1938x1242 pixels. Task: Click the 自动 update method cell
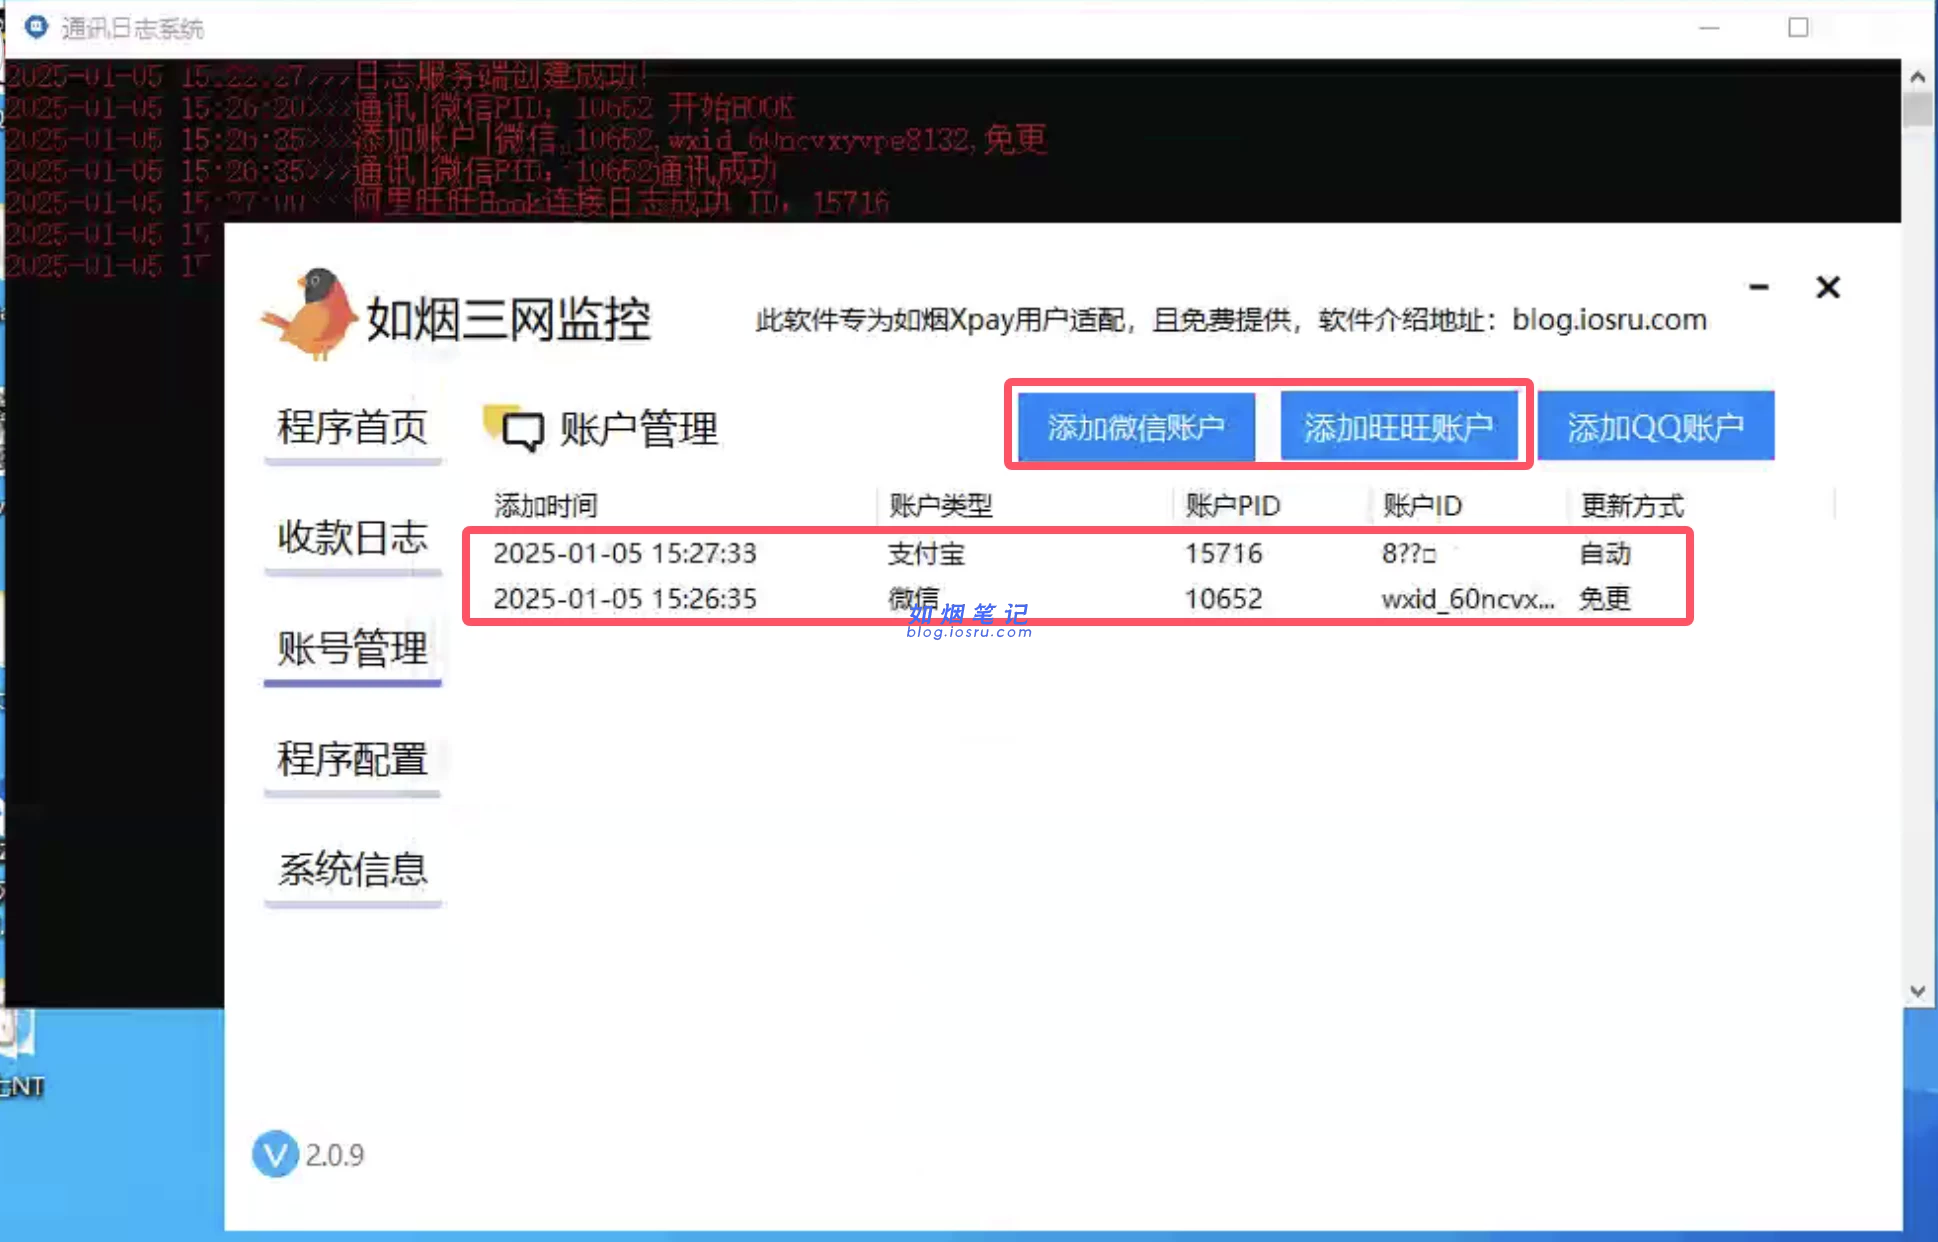[x=1605, y=553]
